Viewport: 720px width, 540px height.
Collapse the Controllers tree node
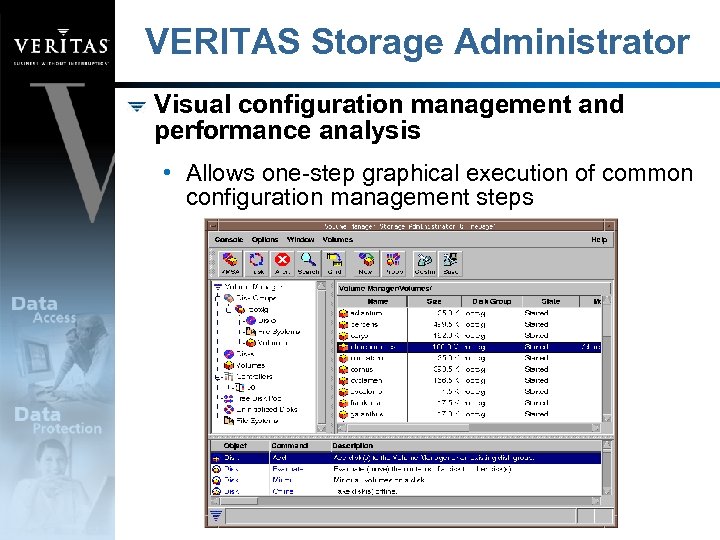point(218,377)
